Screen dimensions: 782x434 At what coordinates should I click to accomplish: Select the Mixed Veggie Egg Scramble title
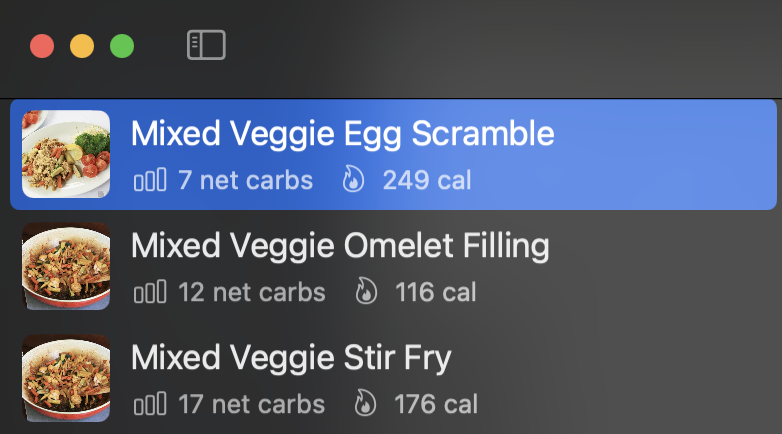pos(343,134)
